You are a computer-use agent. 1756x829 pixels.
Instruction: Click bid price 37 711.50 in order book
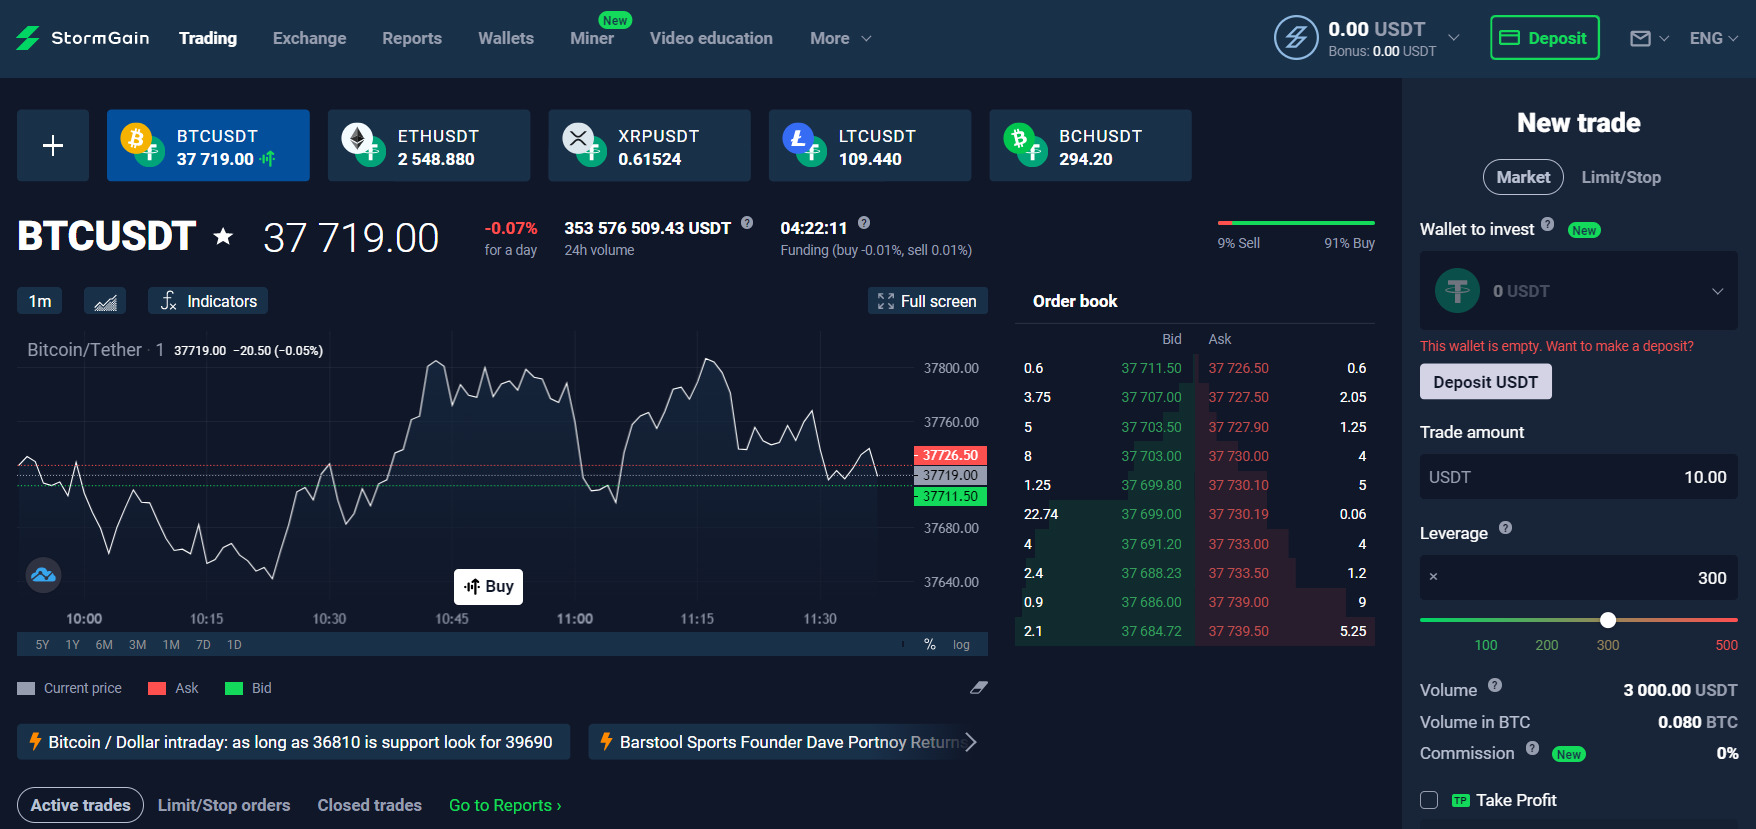pyautogui.click(x=1151, y=368)
